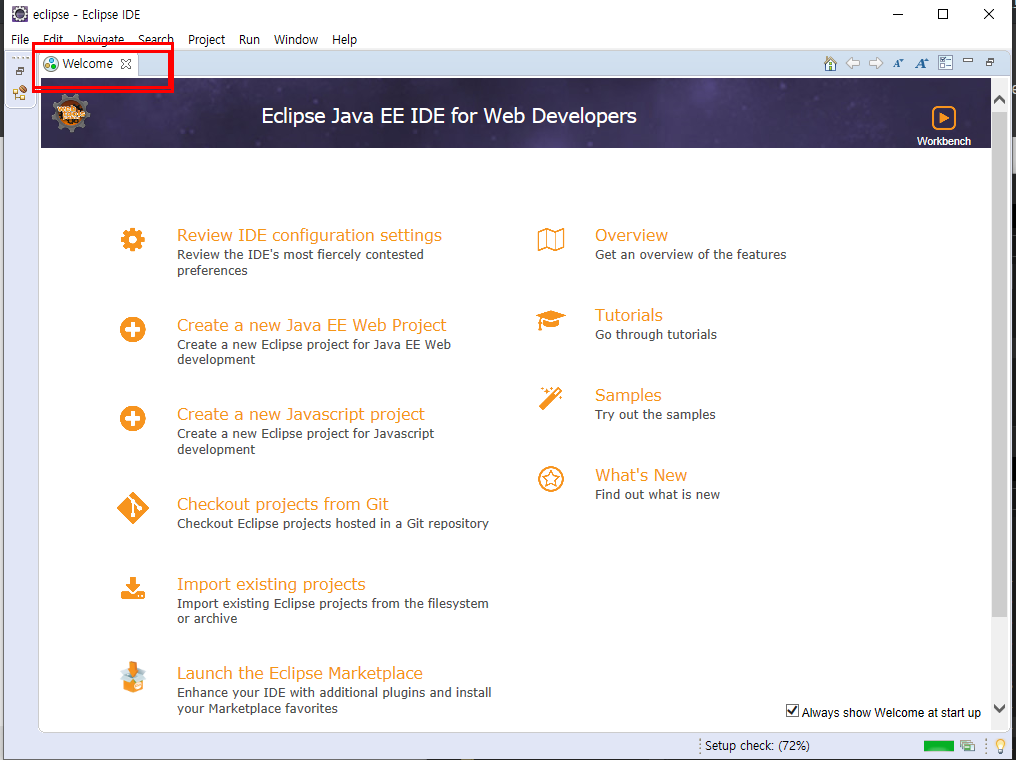This screenshot has width=1016, height=760.
Task: Click the navigate forward arrow in Welcome toolbar
Action: [876, 63]
